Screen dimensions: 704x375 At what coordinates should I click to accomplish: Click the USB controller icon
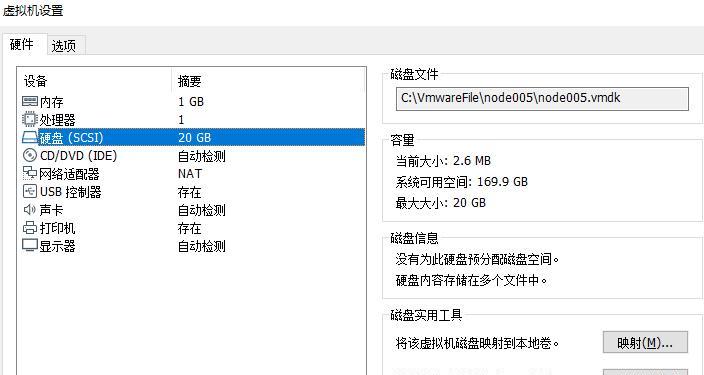point(30,192)
